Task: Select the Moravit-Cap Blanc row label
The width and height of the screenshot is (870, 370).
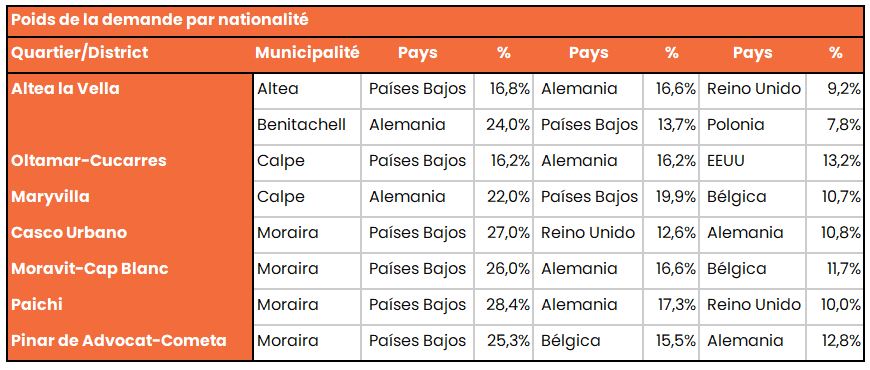Action: tap(90, 268)
